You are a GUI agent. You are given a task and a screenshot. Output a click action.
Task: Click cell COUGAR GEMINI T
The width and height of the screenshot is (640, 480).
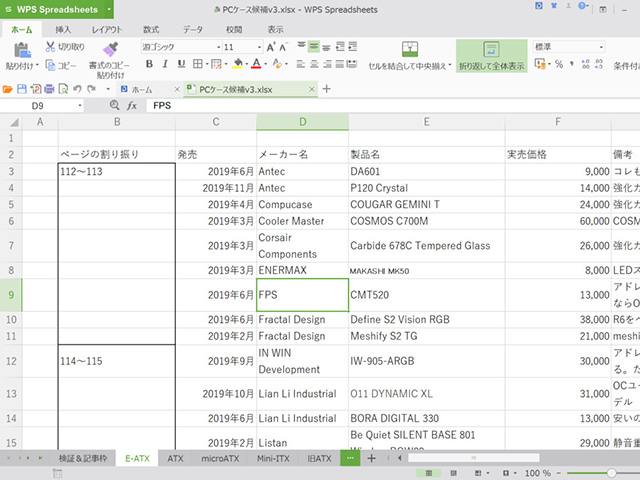[427, 204]
